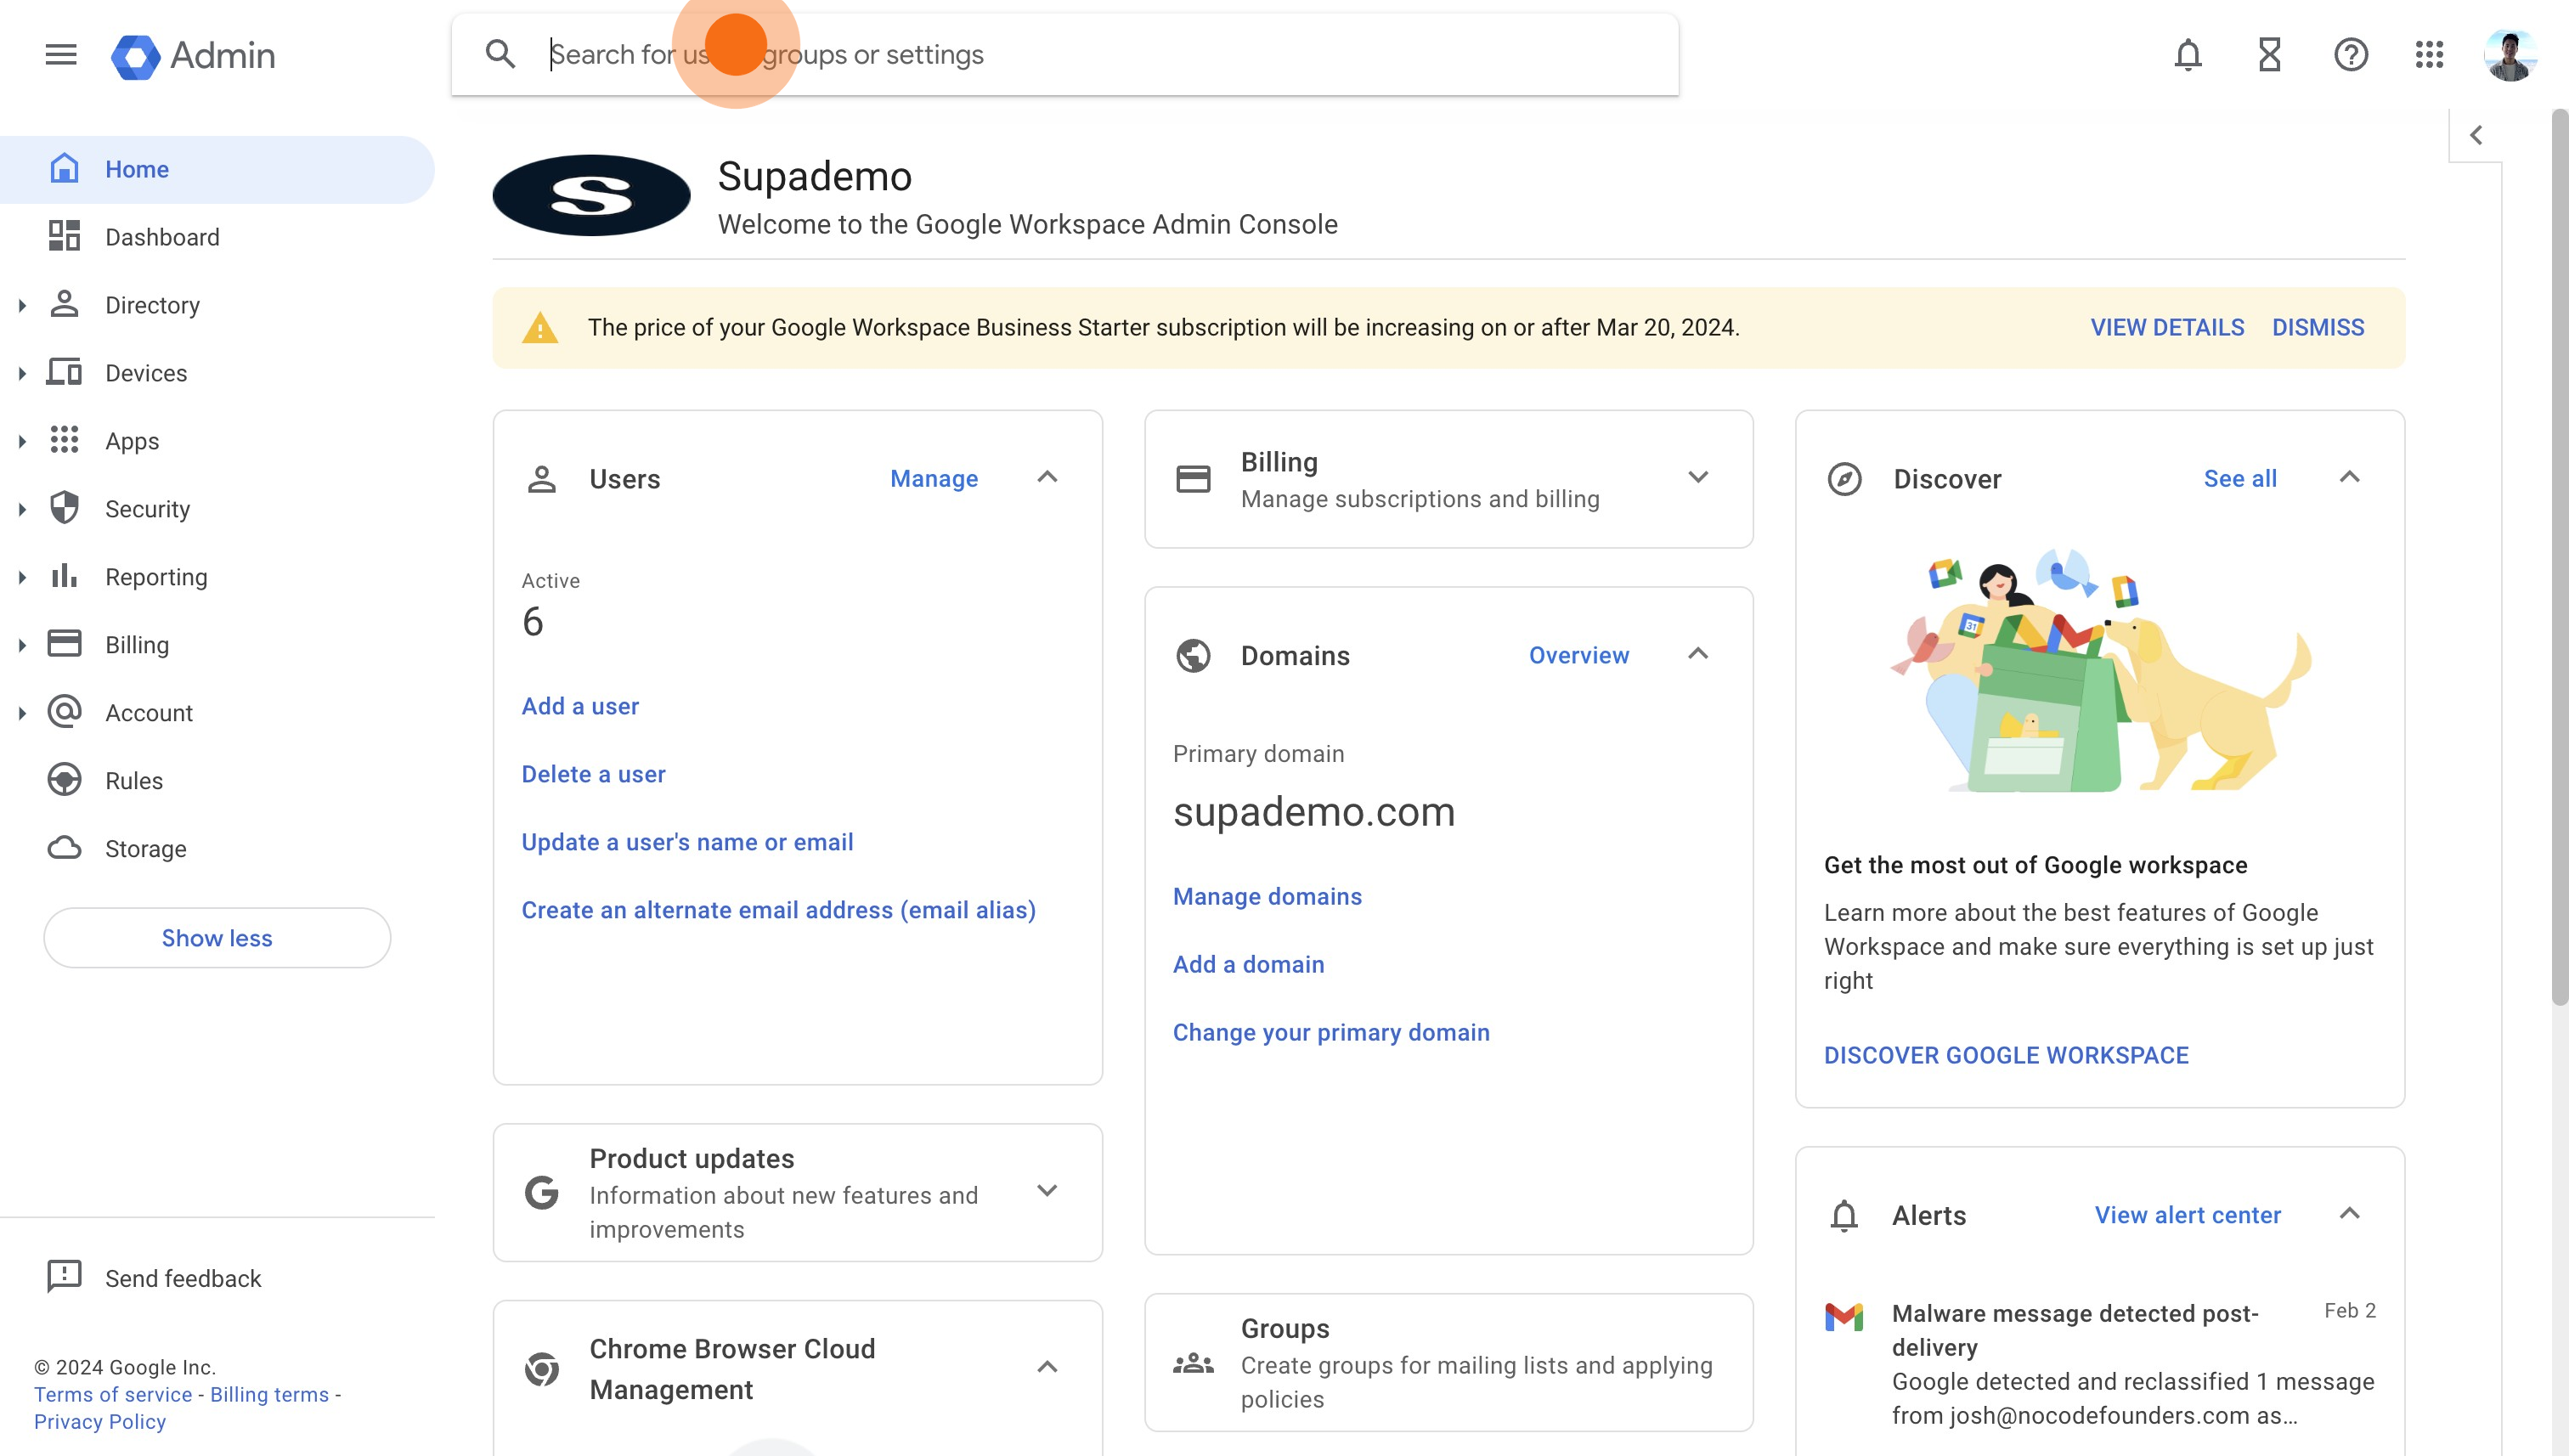Expand the Product updates card
Screen dimensions: 2569x1456
click(1047, 1191)
